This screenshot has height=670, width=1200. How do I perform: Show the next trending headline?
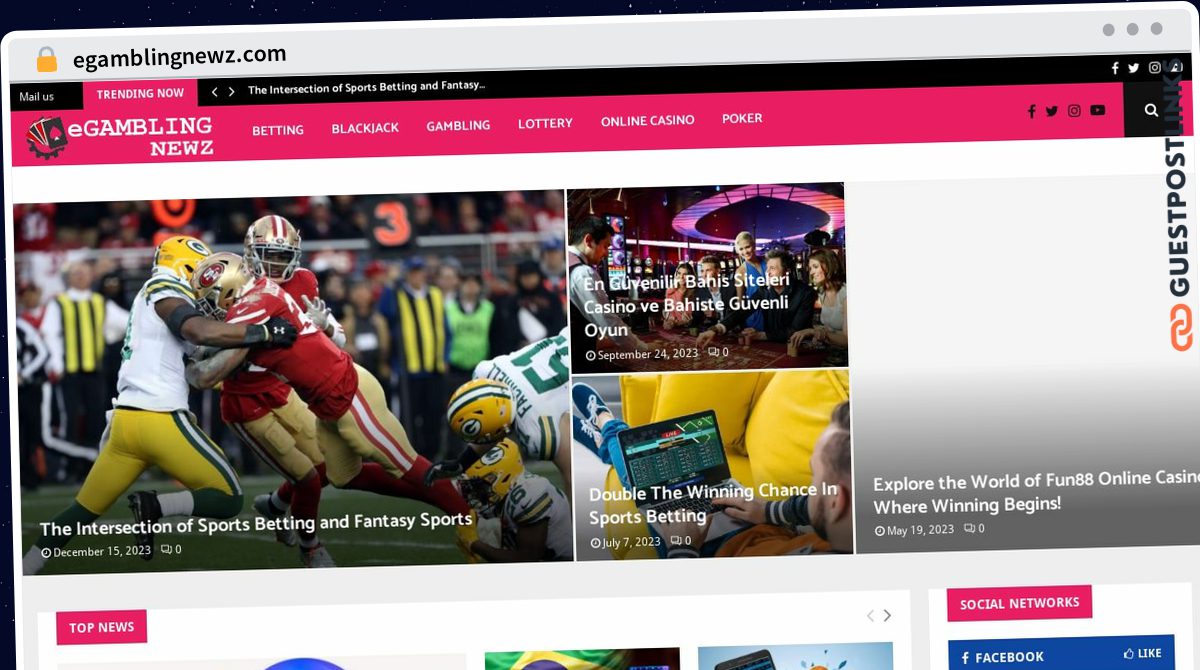coord(231,92)
